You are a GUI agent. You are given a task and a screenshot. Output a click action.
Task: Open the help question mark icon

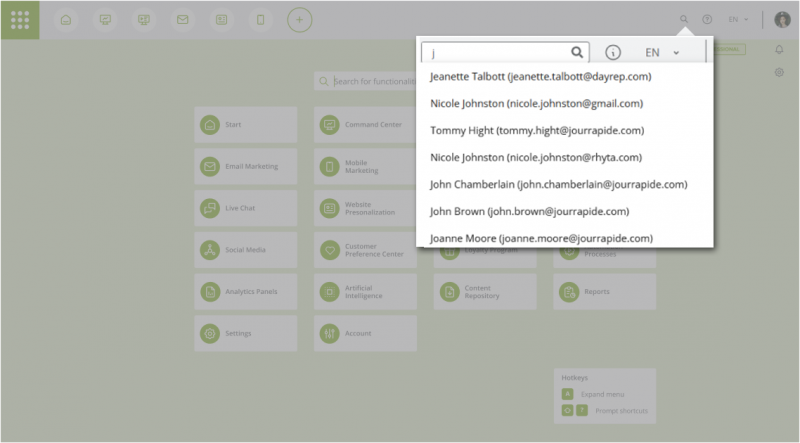click(707, 19)
